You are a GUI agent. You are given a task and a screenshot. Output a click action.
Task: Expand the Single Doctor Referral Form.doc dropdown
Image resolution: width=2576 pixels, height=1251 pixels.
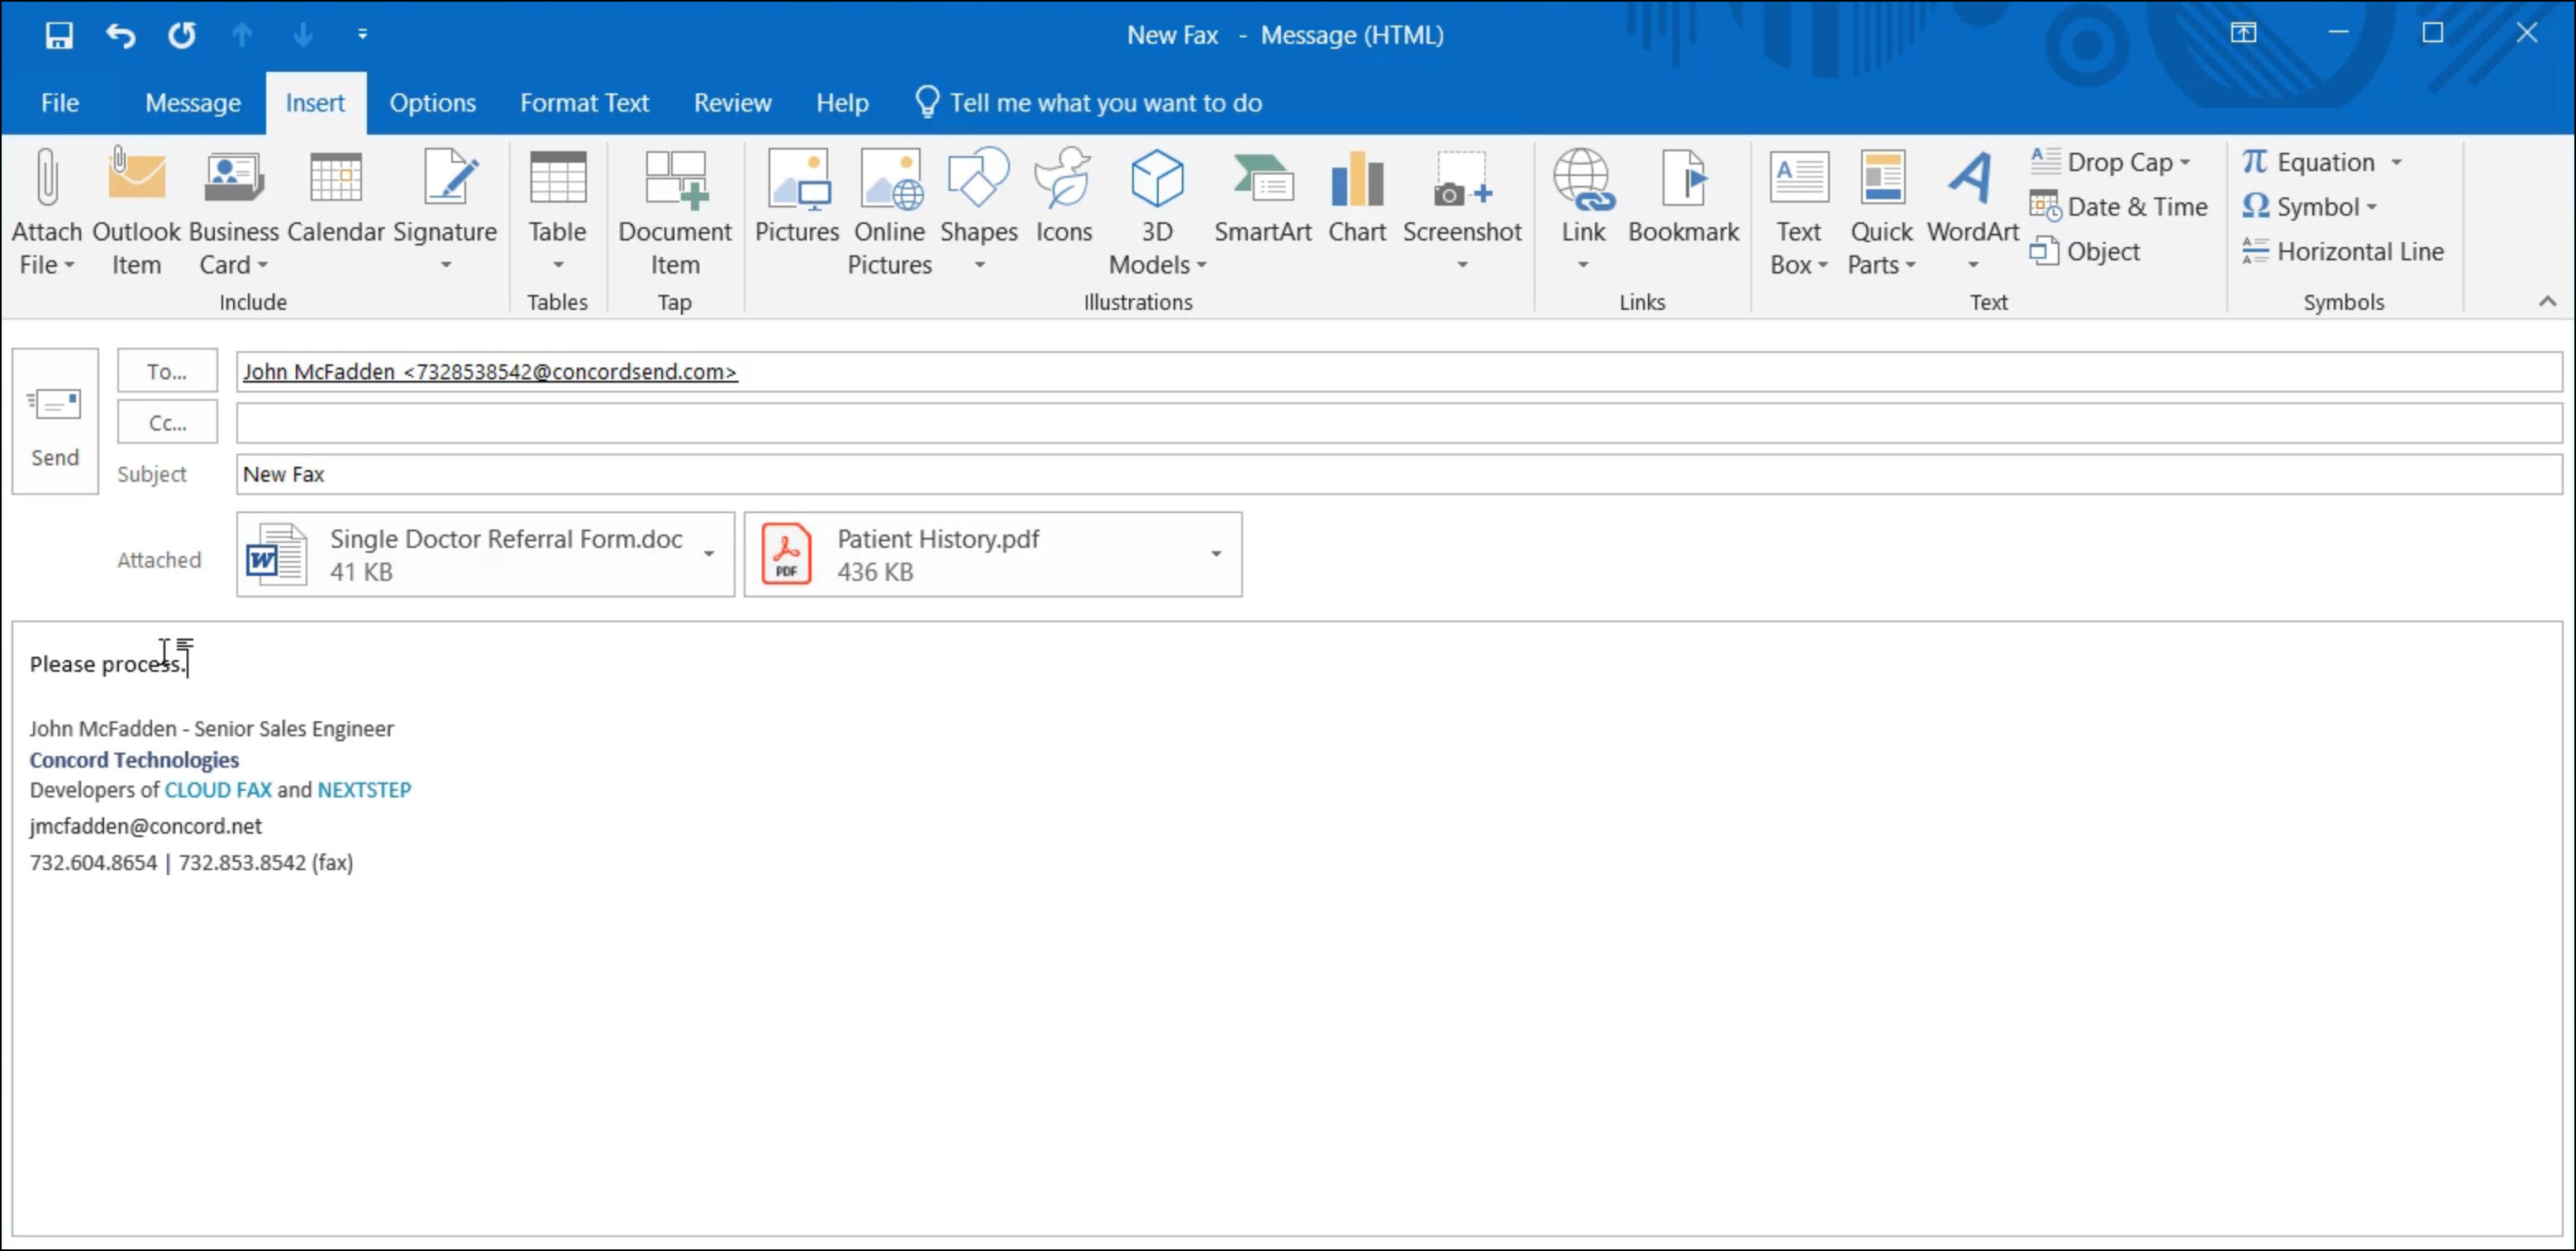[x=708, y=554]
